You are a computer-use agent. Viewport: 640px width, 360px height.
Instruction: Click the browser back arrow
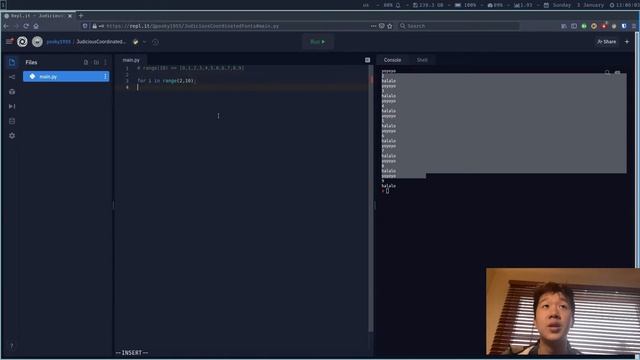tap(6, 26)
